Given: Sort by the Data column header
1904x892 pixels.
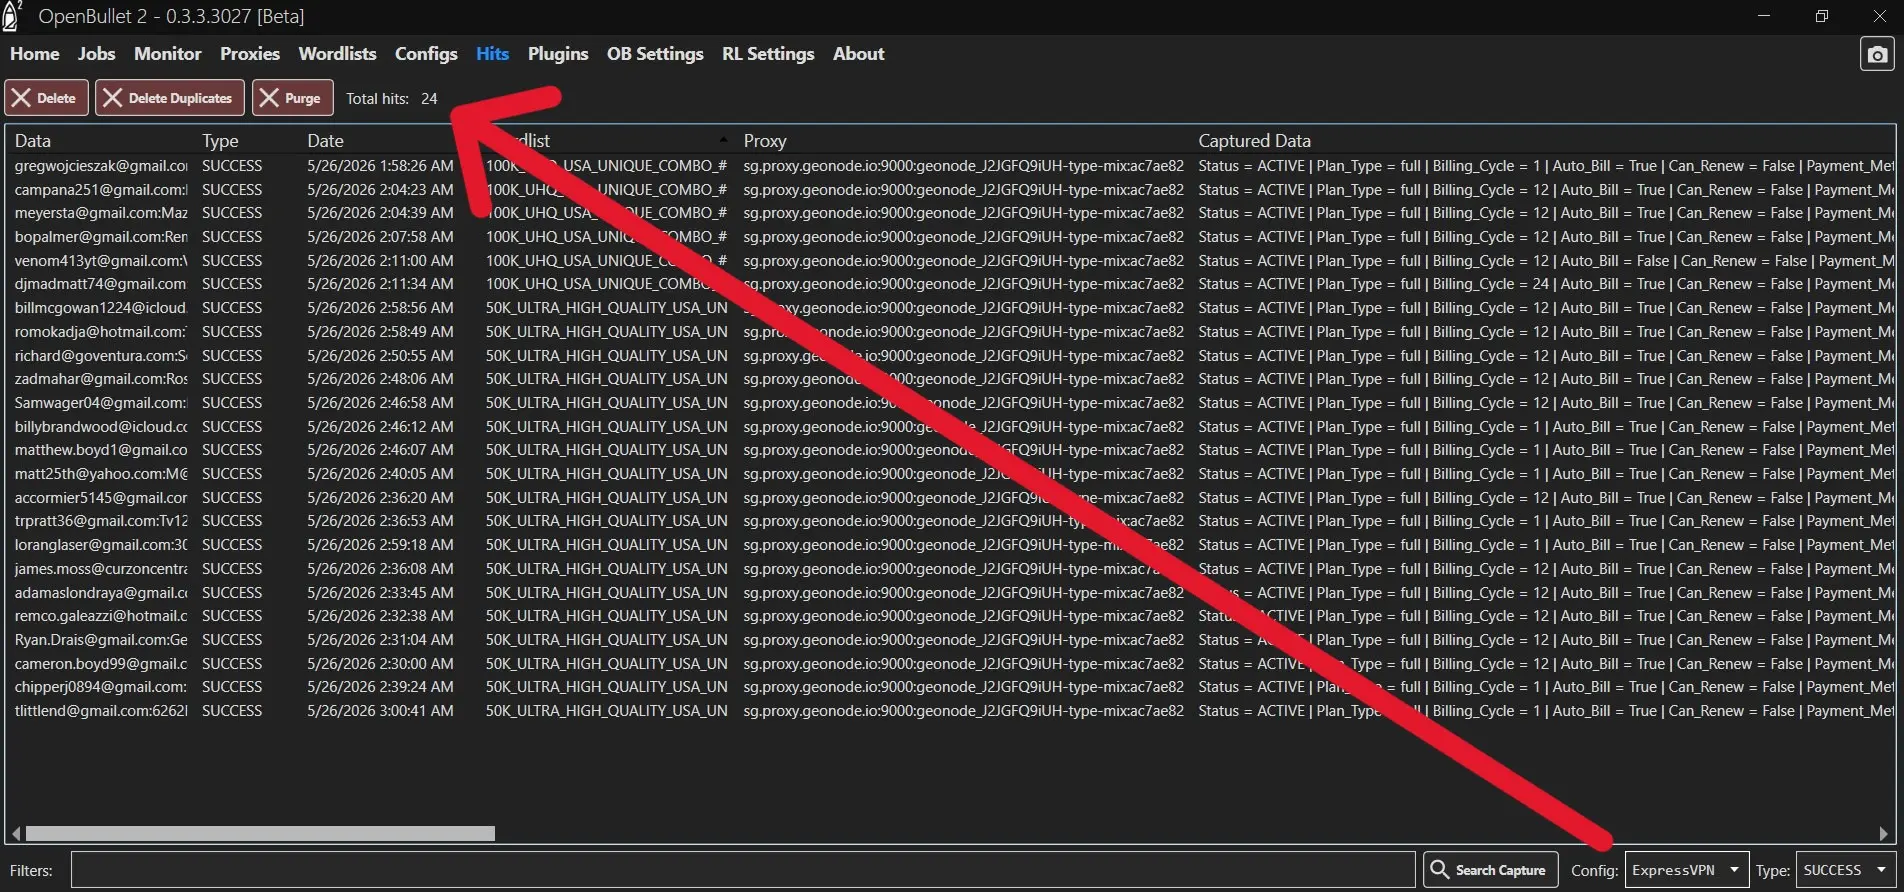Looking at the screenshot, I should tap(33, 141).
